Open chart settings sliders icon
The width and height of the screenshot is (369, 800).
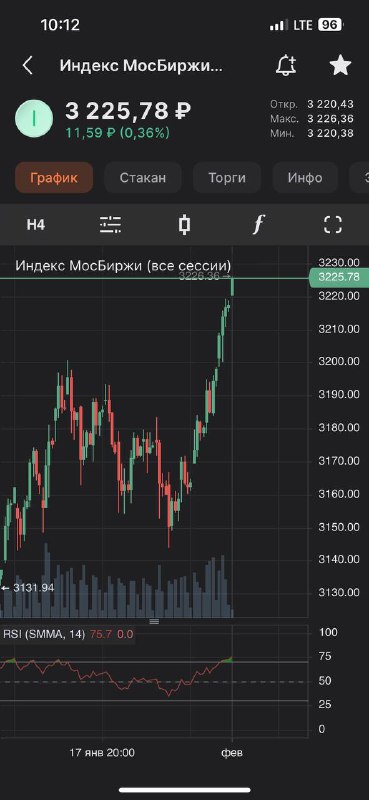point(110,224)
